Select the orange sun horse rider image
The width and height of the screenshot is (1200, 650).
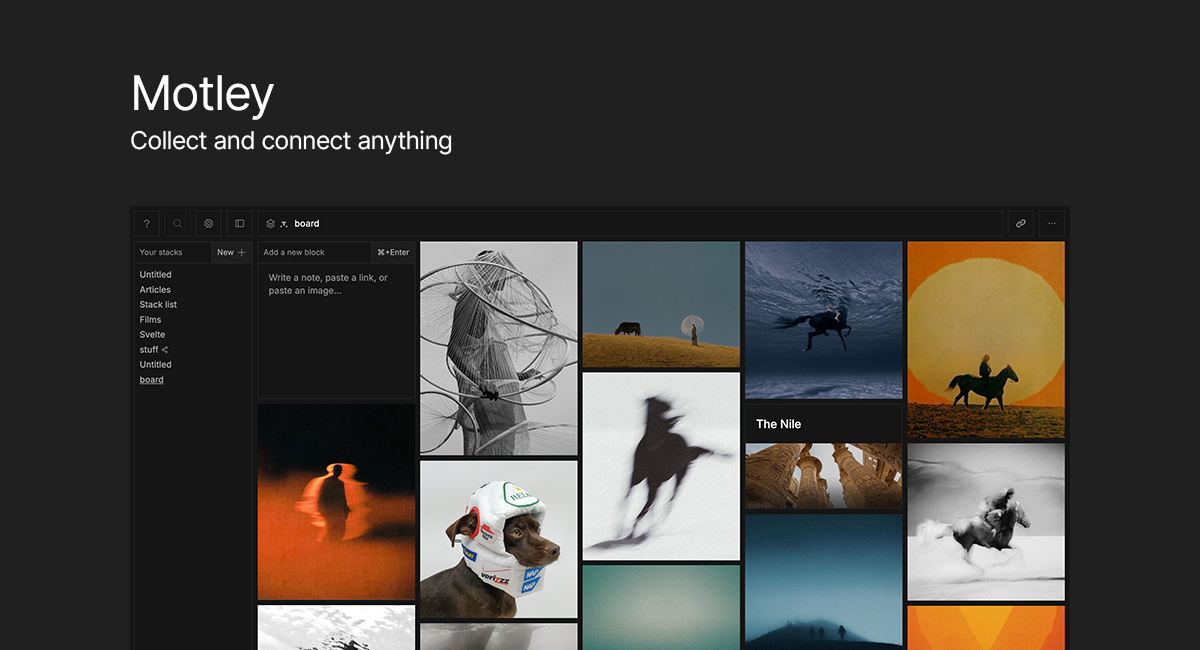[x=985, y=340]
